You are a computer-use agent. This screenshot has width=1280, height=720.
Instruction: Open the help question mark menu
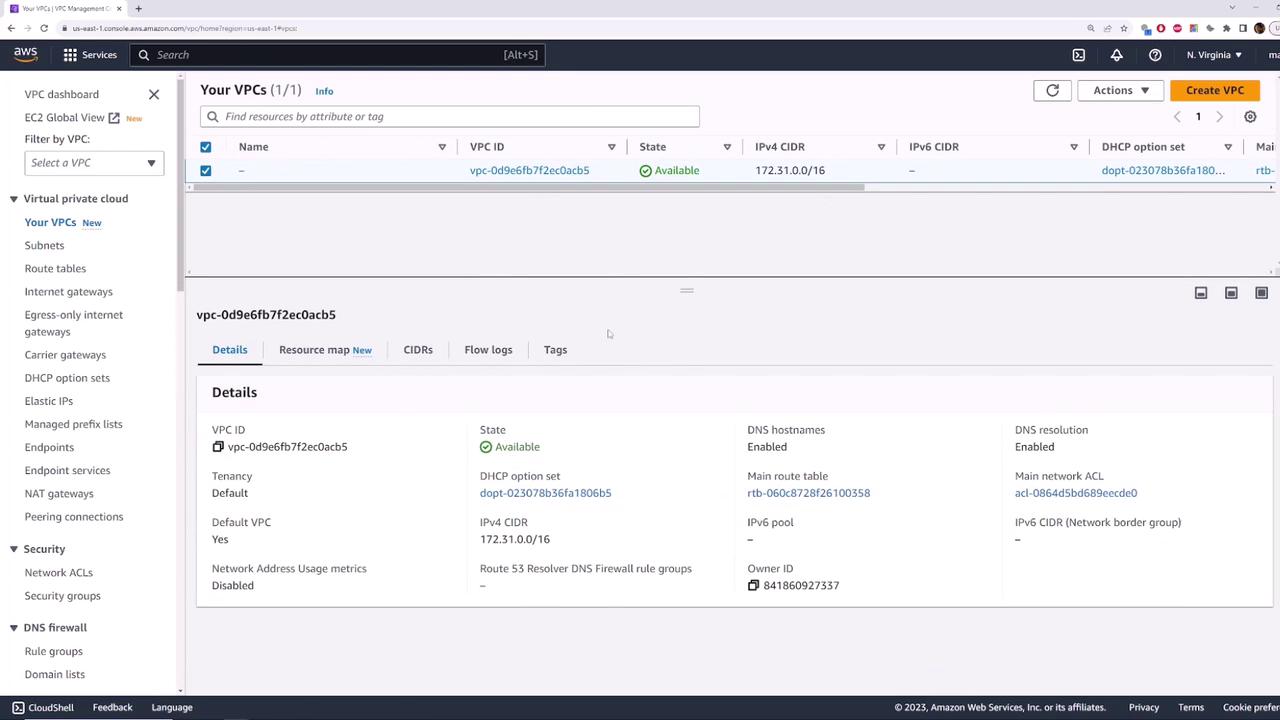click(1155, 55)
